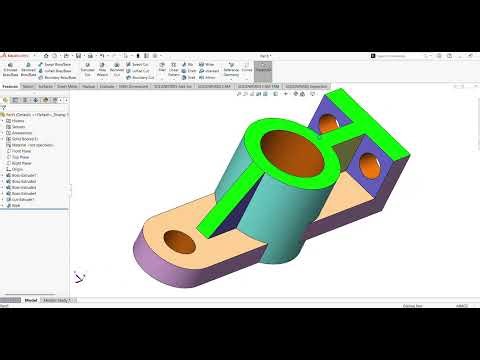The width and height of the screenshot is (480, 360).
Task: Open the Hole Wizard tool
Action: point(102,70)
